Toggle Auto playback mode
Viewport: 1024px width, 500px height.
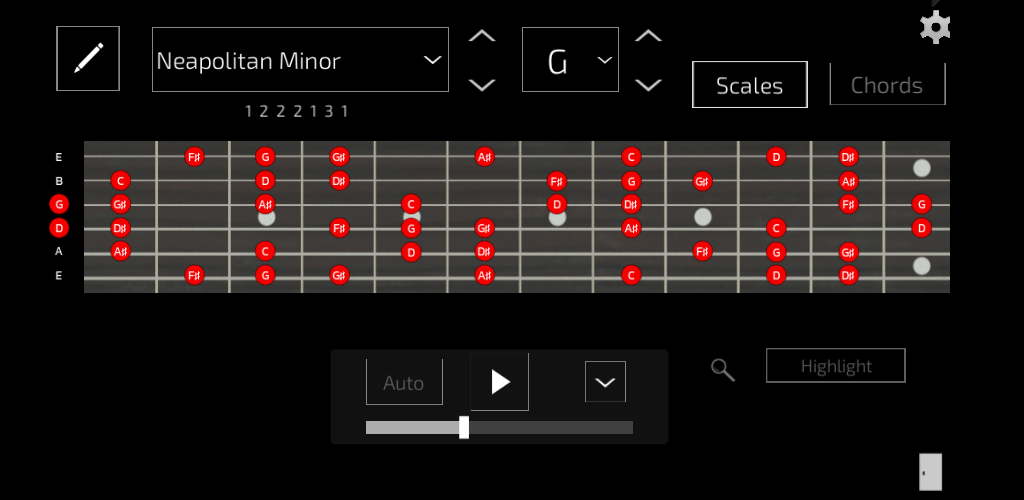pyautogui.click(x=404, y=382)
